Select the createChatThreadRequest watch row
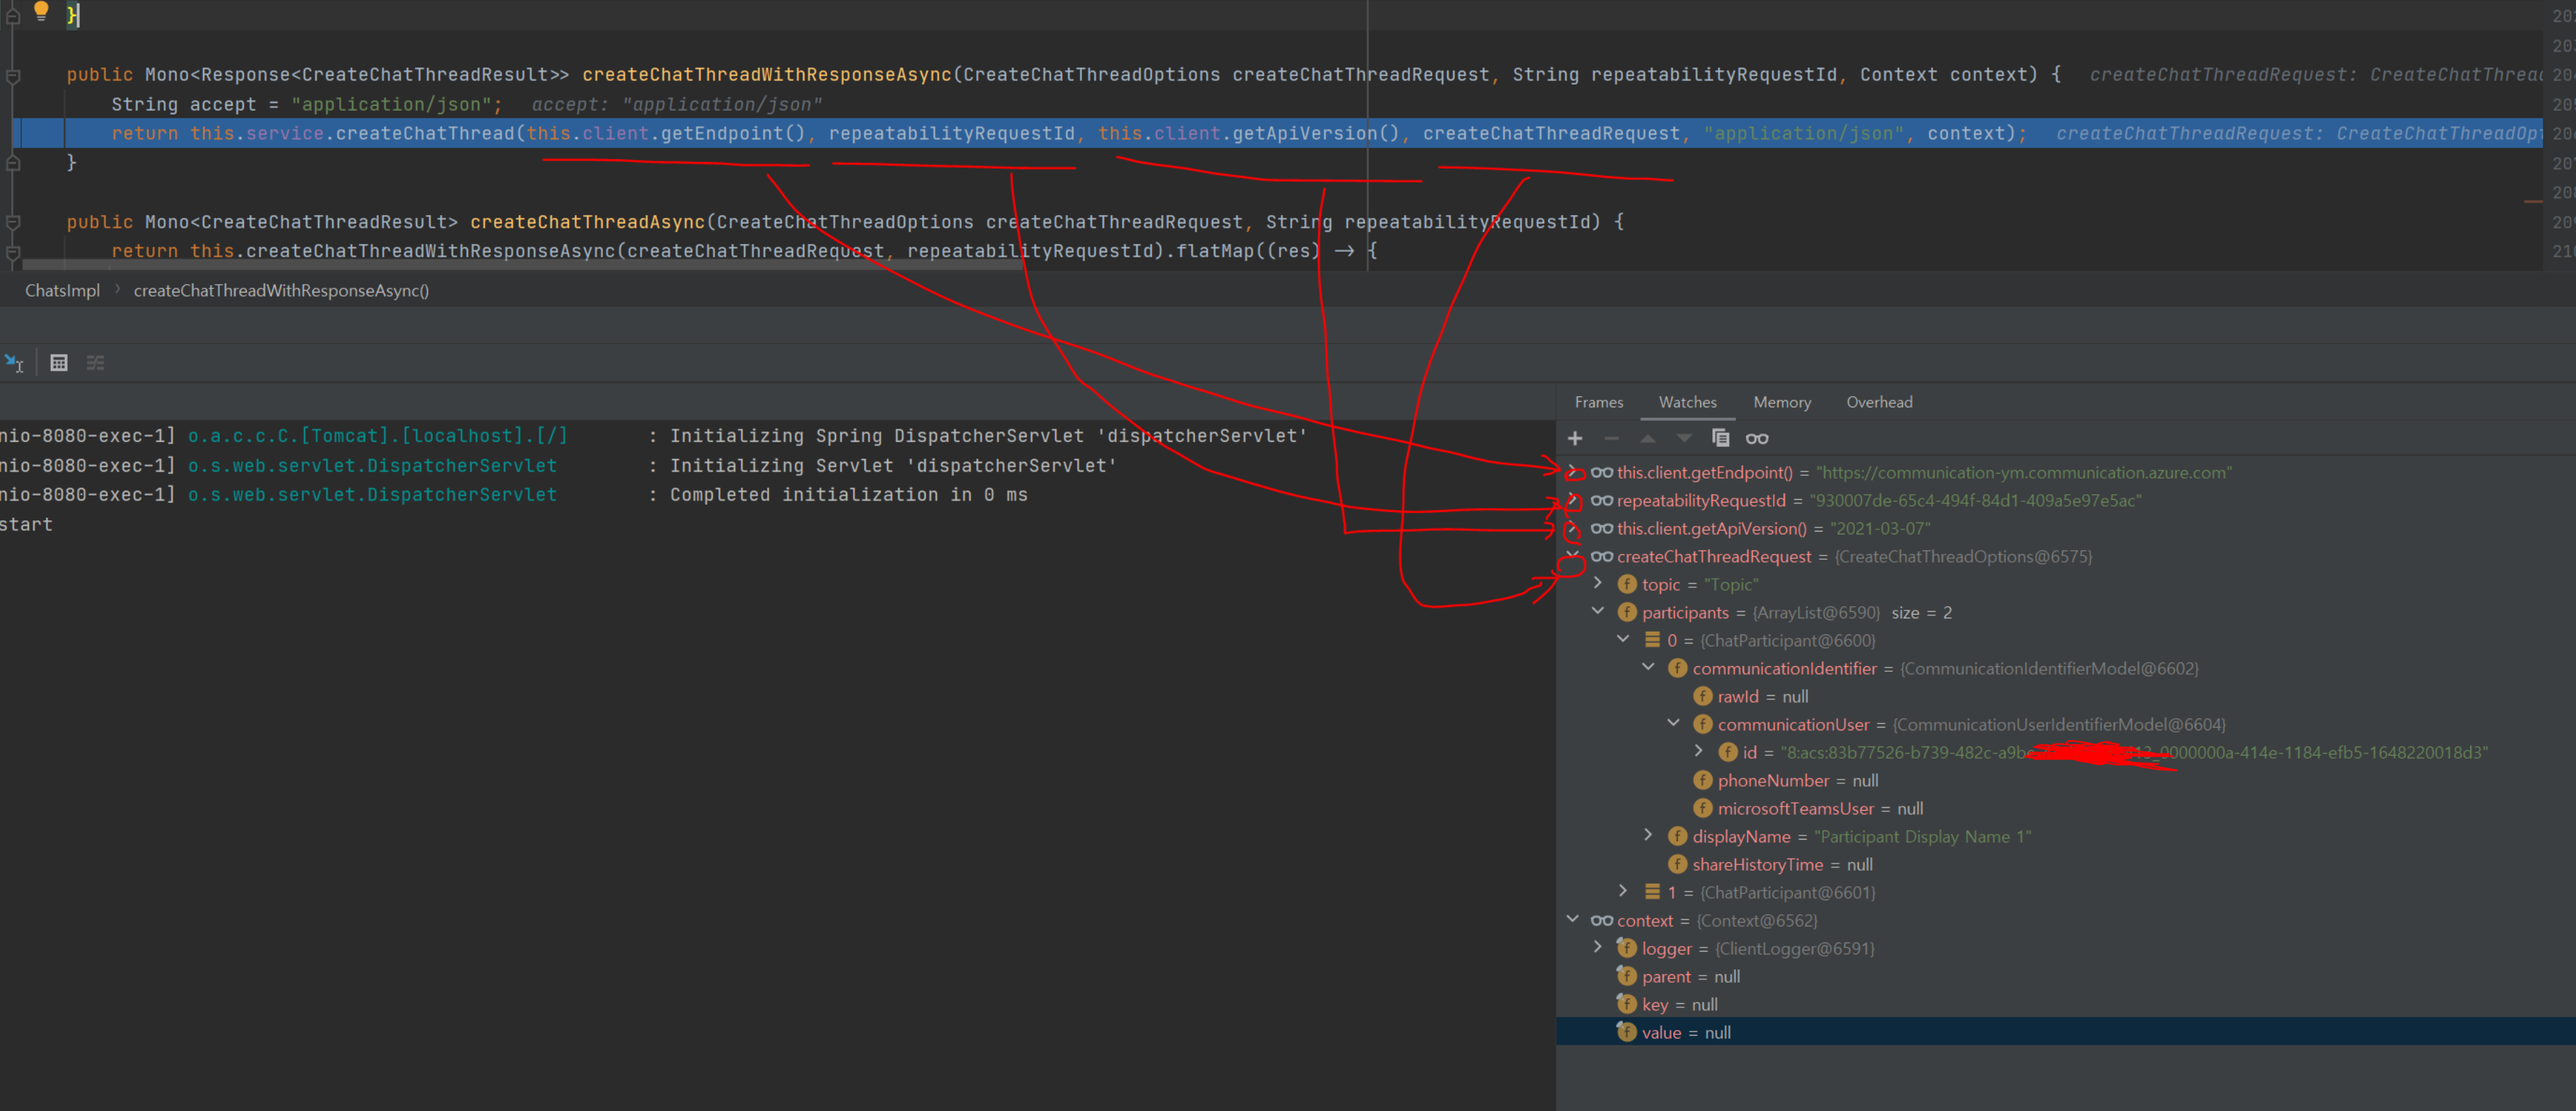Screen dimensions: 2576x1111 [2065, 556]
